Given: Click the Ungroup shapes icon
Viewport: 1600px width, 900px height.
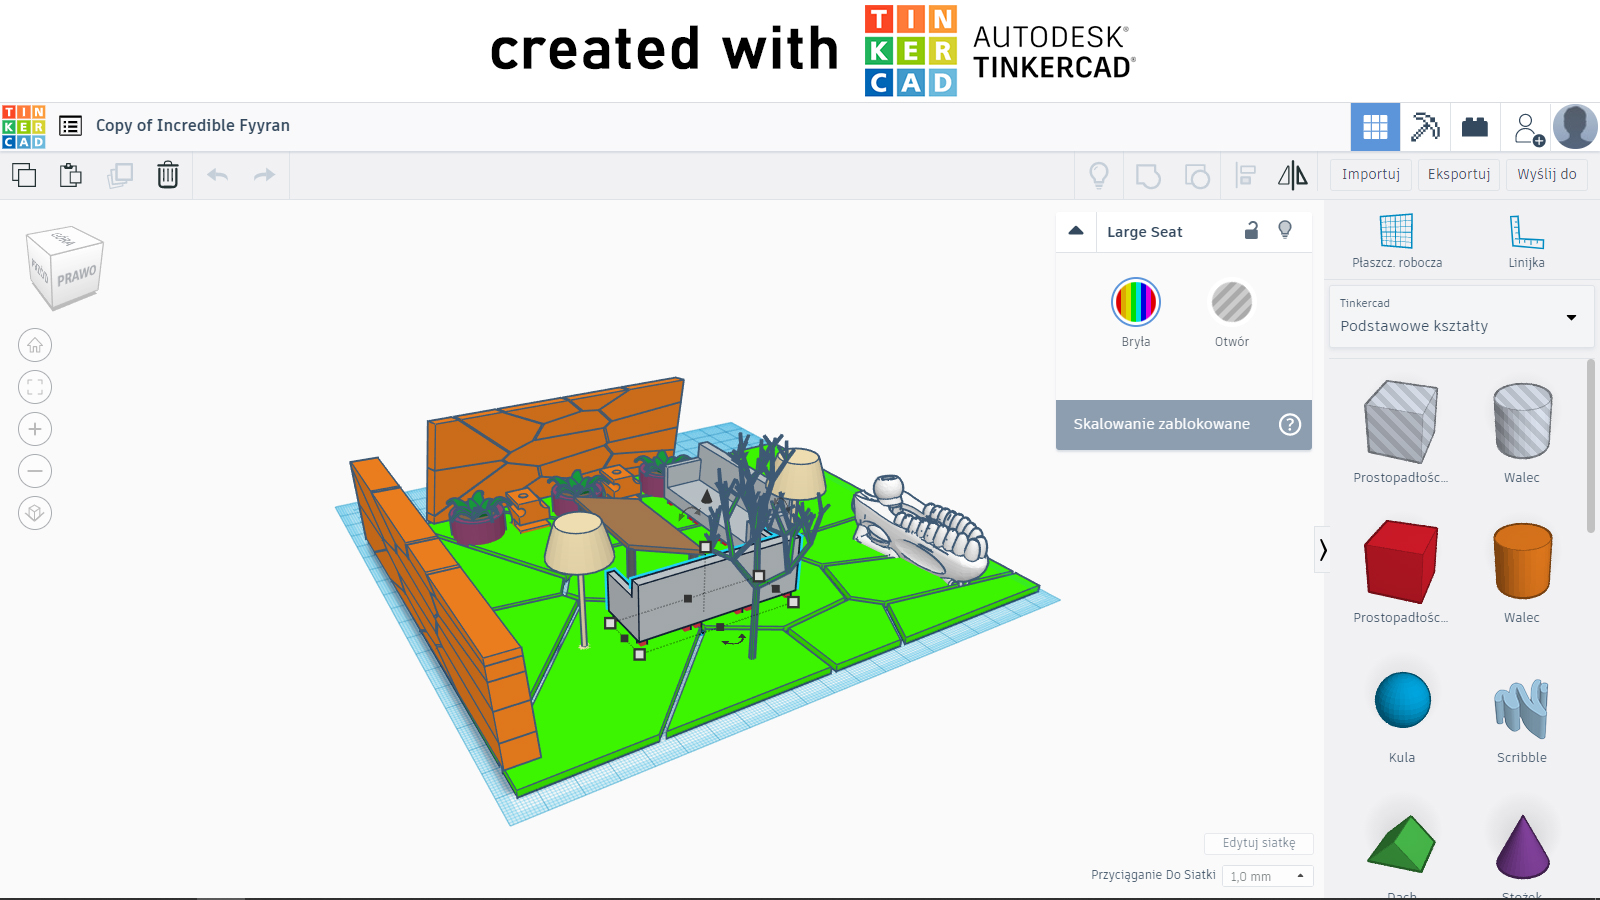Looking at the screenshot, I should point(1197,176).
